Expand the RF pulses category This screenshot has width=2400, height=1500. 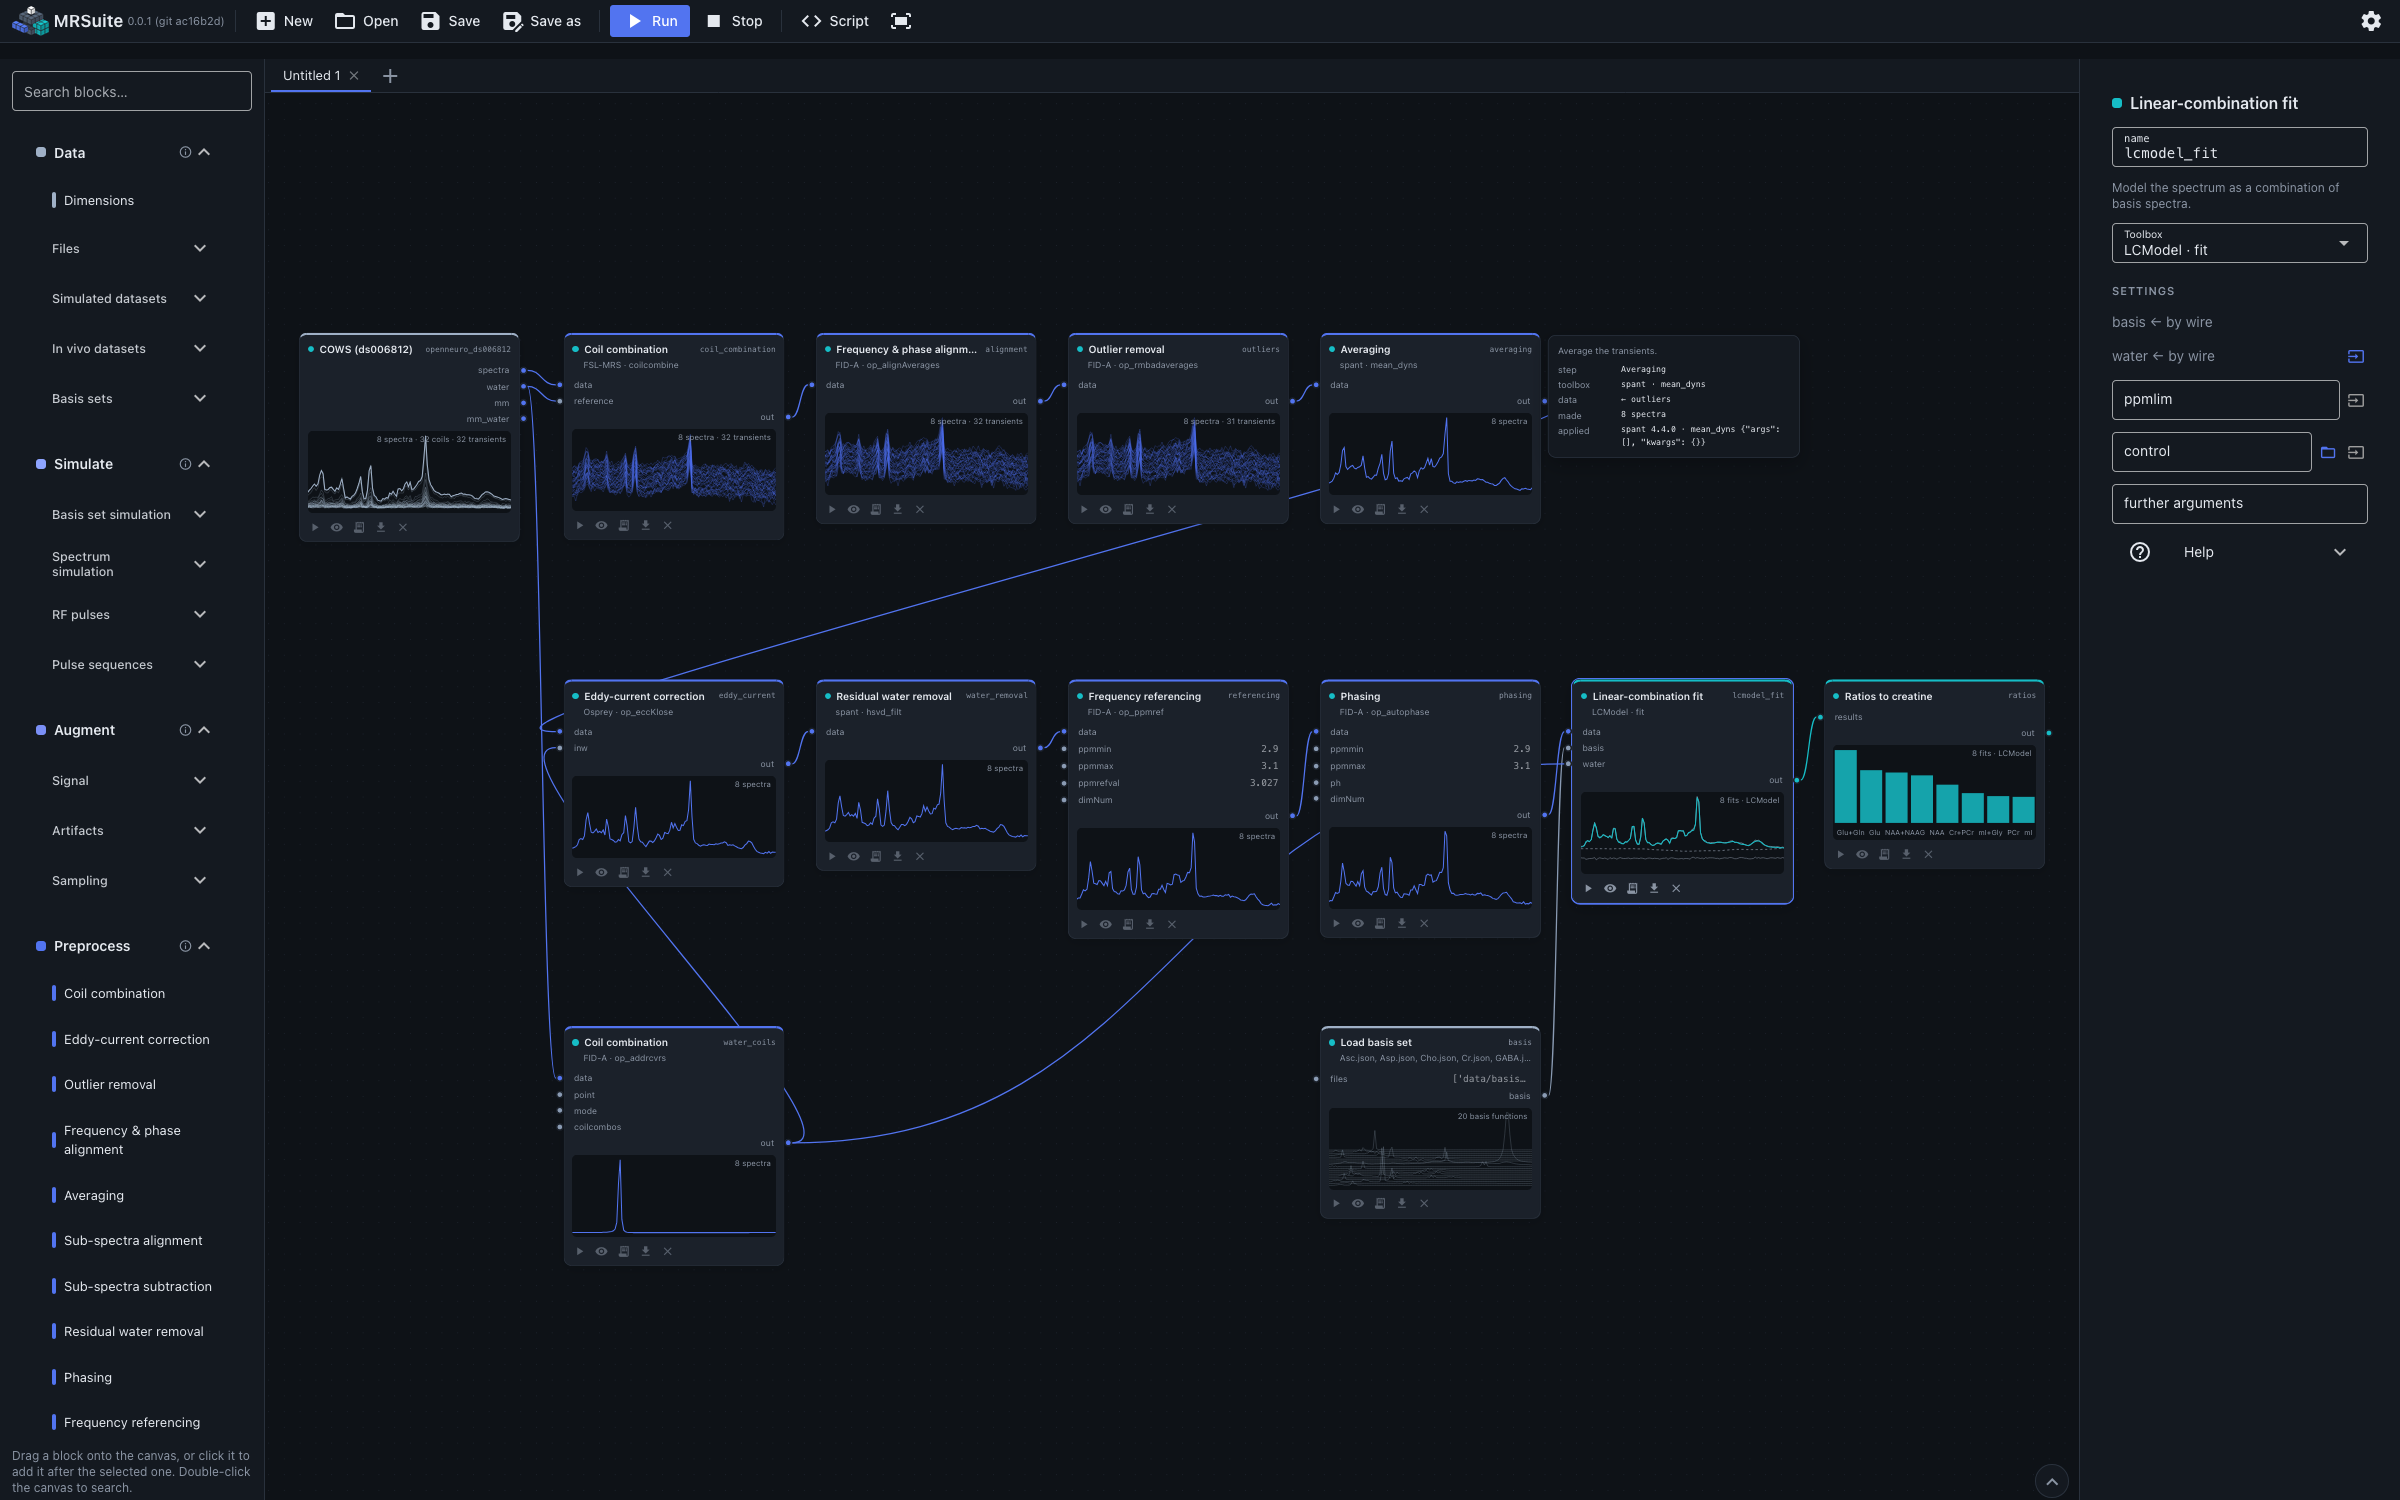(x=130, y=614)
